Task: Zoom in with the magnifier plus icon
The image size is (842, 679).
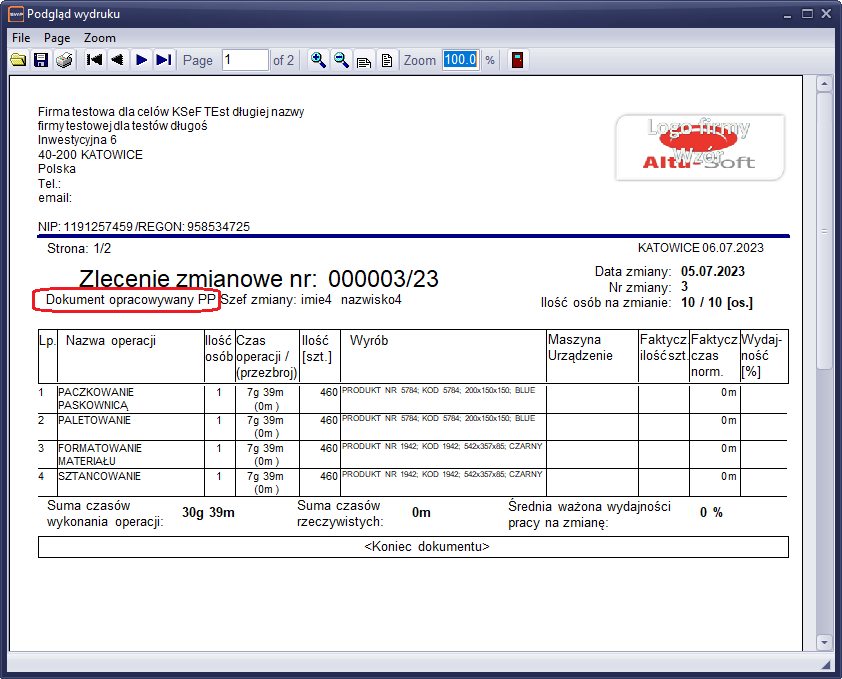Action: tap(318, 60)
